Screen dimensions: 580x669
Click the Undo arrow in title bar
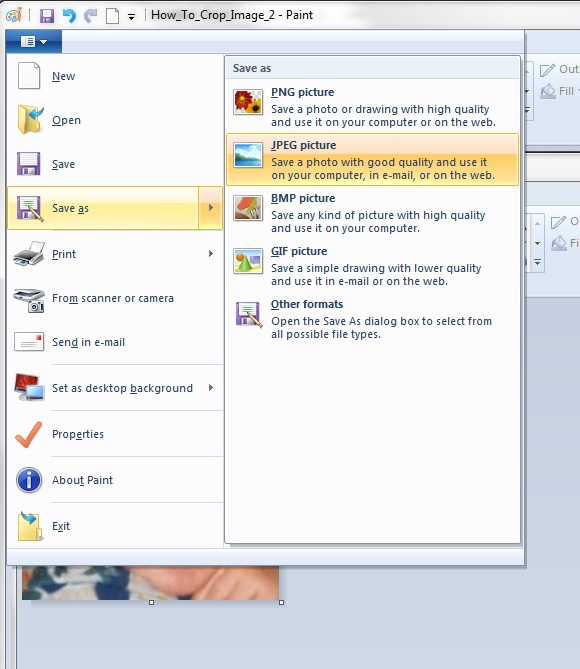pyautogui.click(x=69, y=16)
